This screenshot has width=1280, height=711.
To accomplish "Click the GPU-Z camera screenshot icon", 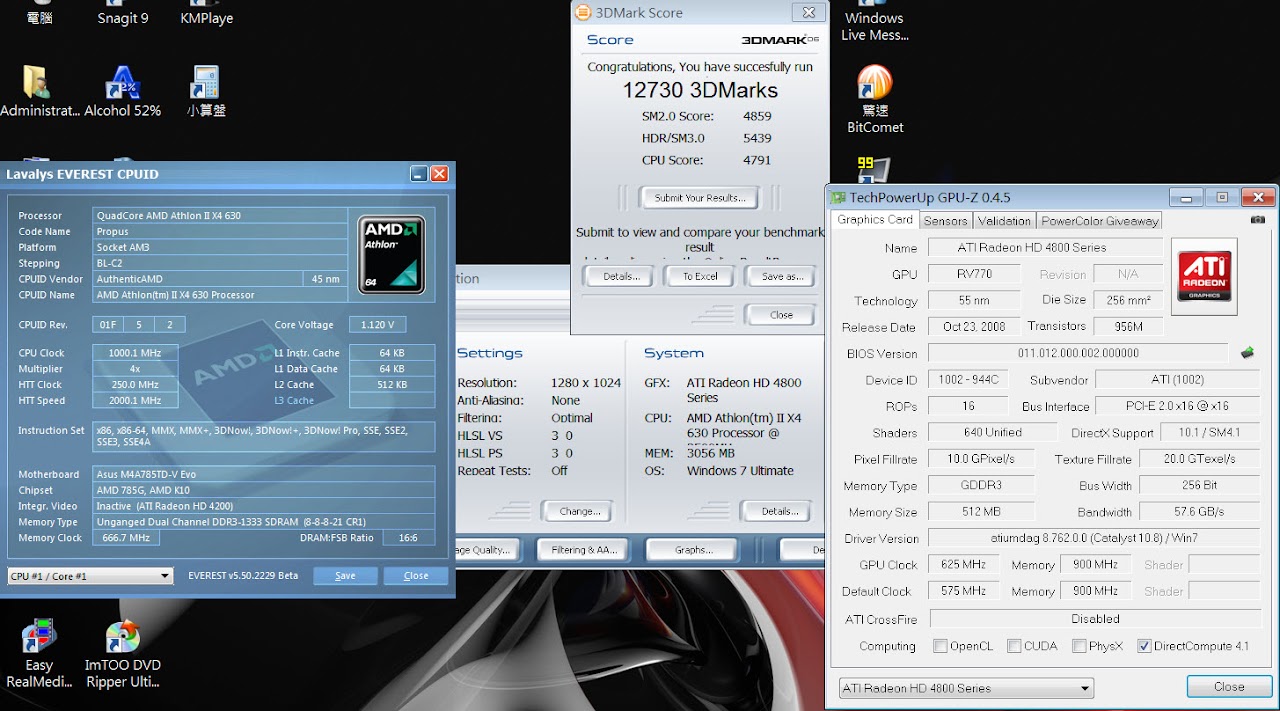I will (1258, 220).
